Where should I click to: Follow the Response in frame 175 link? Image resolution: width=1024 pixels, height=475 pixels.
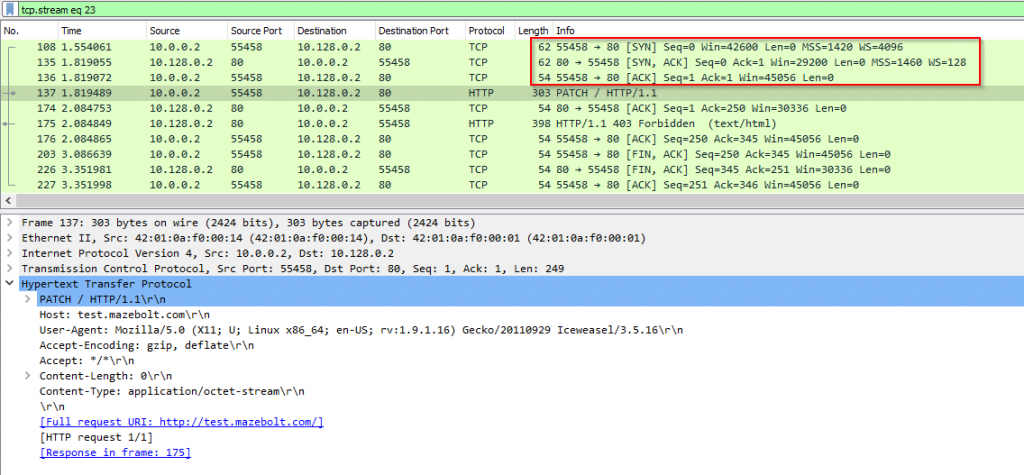(x=115, y=453)
